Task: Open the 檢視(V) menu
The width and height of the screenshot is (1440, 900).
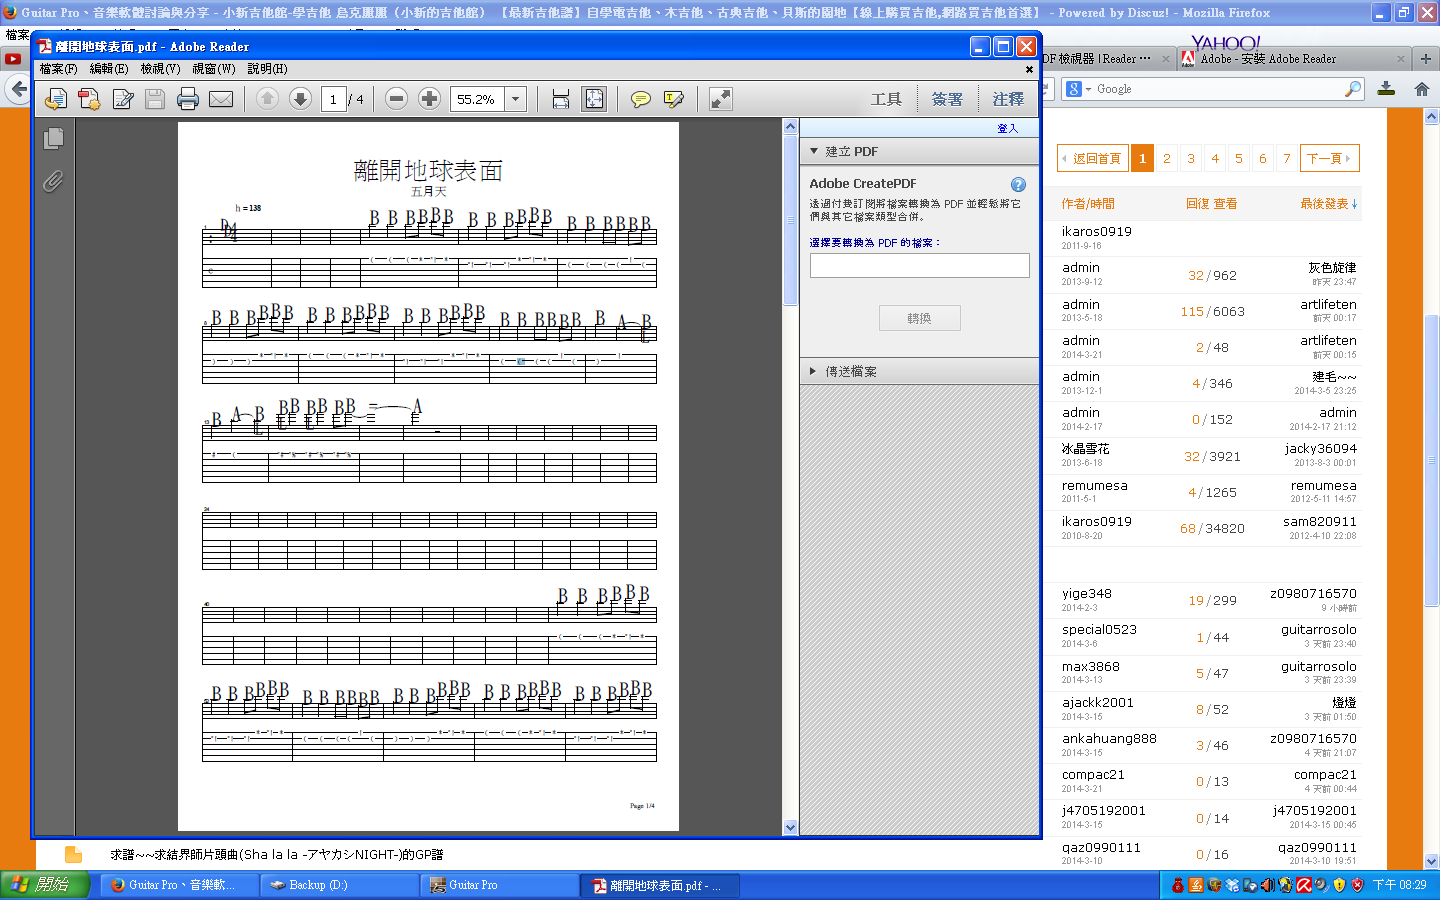Action: [160, 69]
